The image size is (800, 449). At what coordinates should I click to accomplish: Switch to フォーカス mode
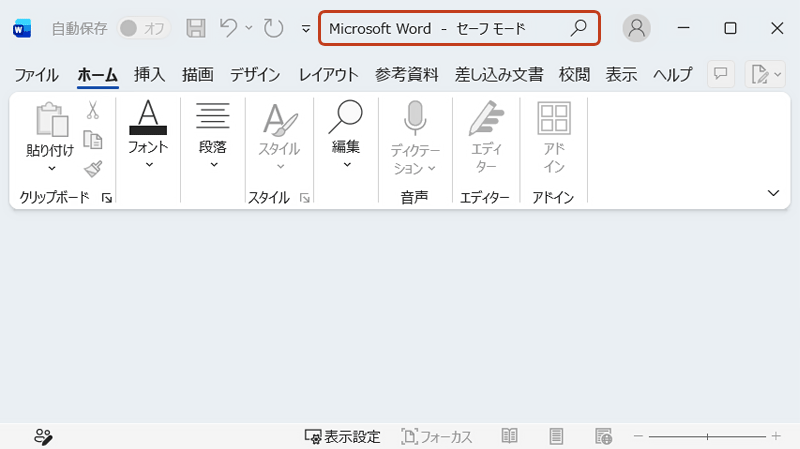click(437, 437)
